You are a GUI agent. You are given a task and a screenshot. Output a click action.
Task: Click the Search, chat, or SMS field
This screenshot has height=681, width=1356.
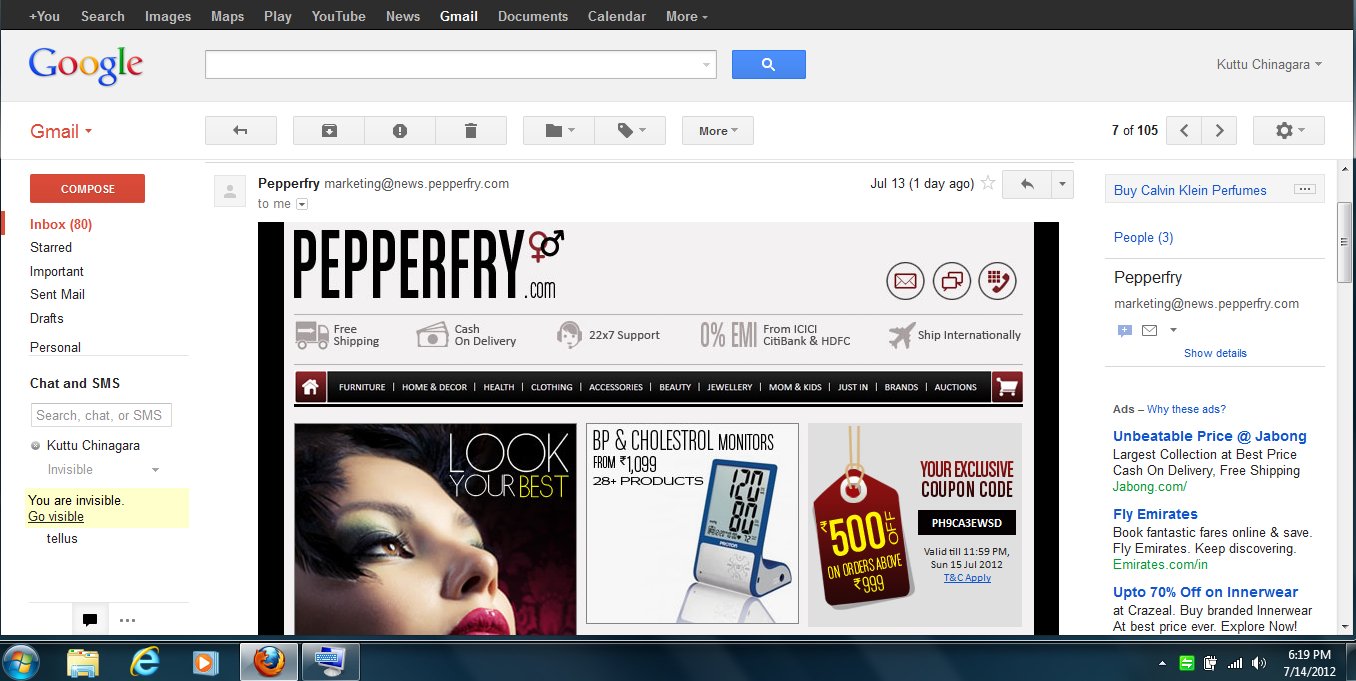[101, 415]
